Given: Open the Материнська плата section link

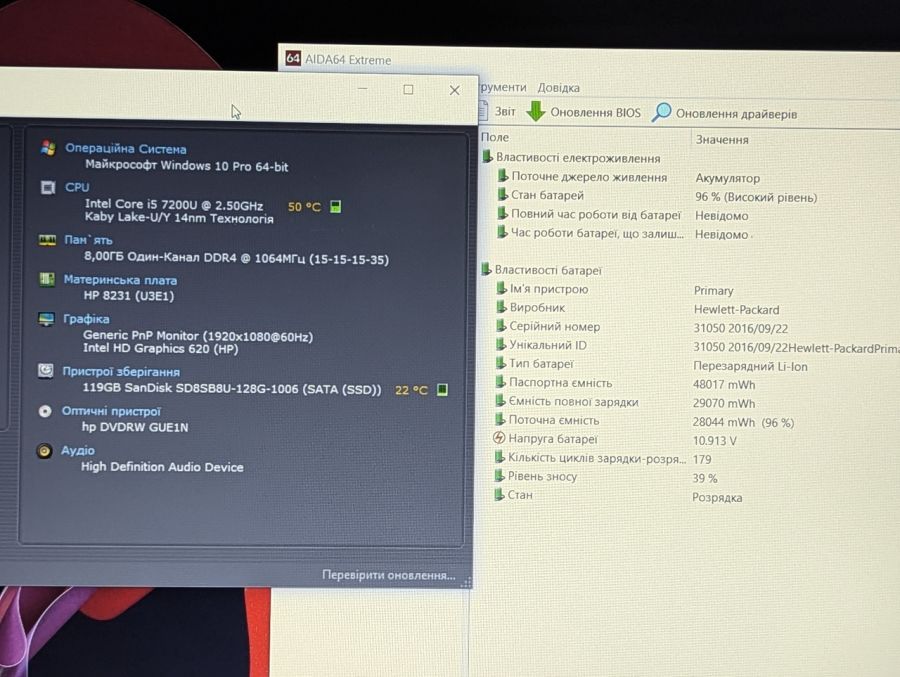Looking at the screenshot, I should (120, 280).
